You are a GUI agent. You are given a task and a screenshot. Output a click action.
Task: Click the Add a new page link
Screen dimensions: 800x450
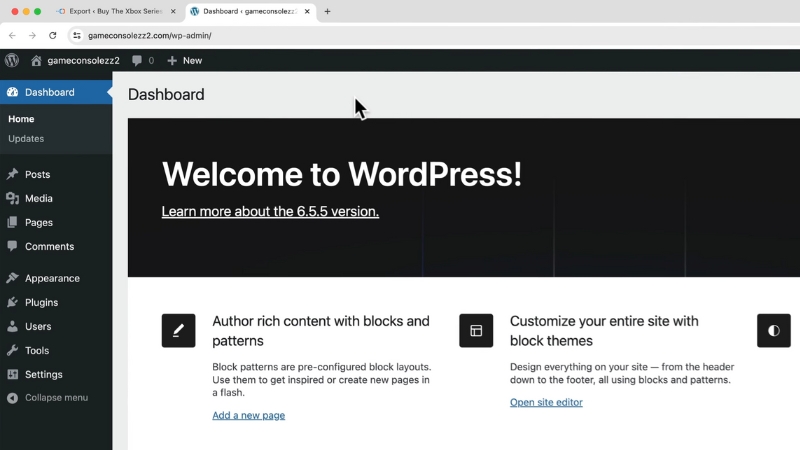(x=248, y=415)
